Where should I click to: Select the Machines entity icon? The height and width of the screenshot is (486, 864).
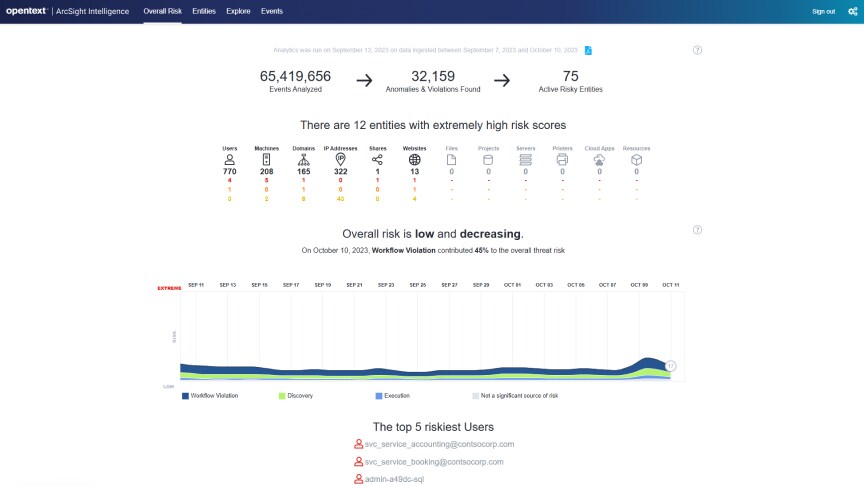click(x=267, y=160)
